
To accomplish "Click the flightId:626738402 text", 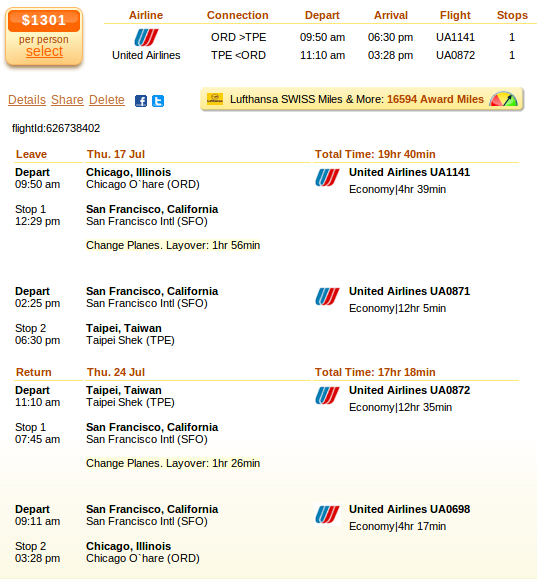I will tap(56, 128).
